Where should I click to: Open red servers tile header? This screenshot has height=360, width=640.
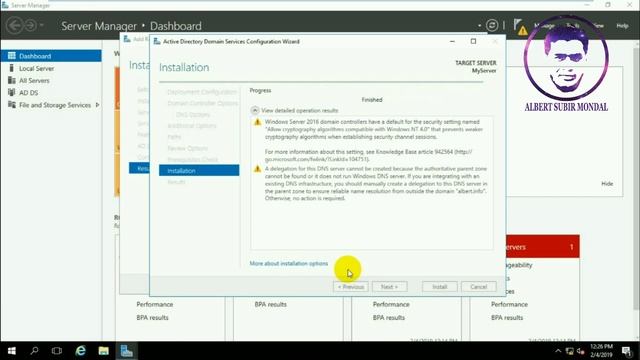(542, 247)
